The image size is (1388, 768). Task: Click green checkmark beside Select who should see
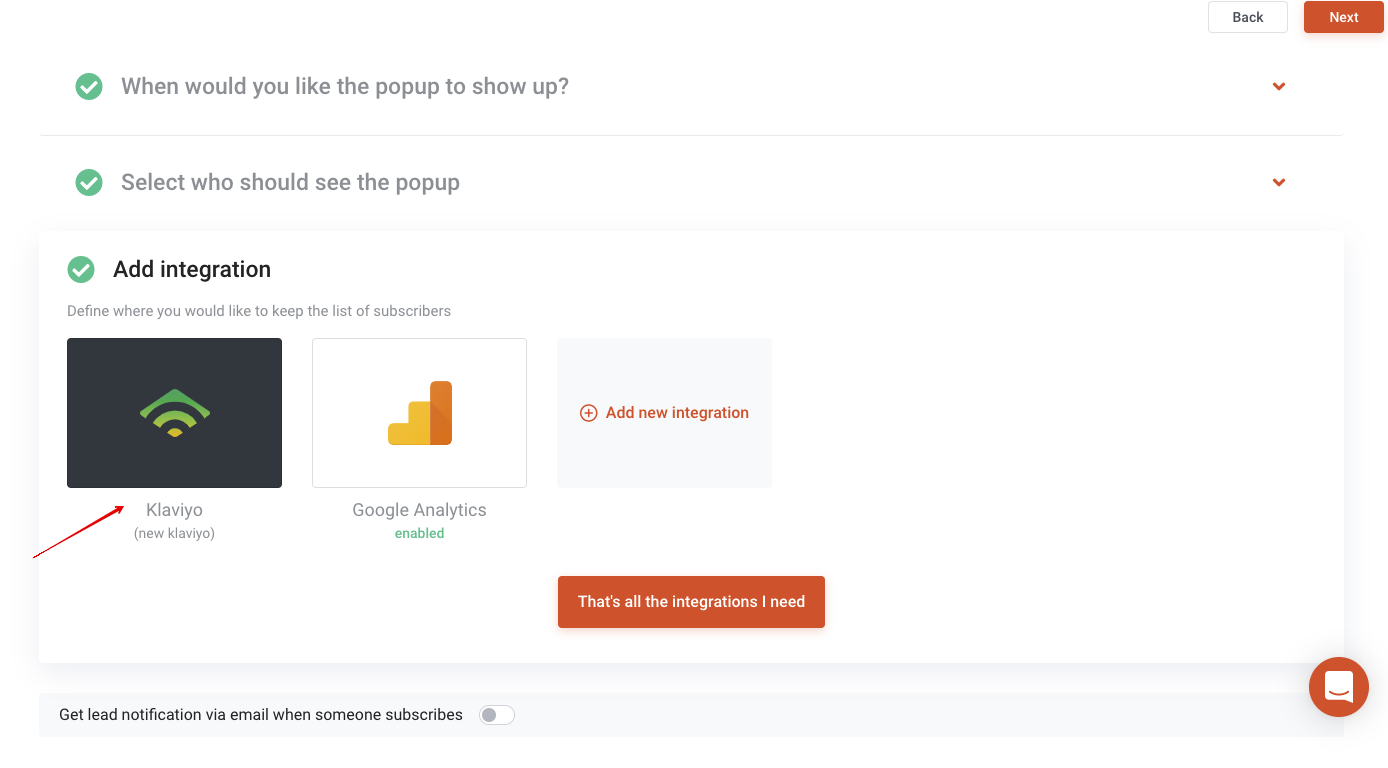(x=89, y=183)
